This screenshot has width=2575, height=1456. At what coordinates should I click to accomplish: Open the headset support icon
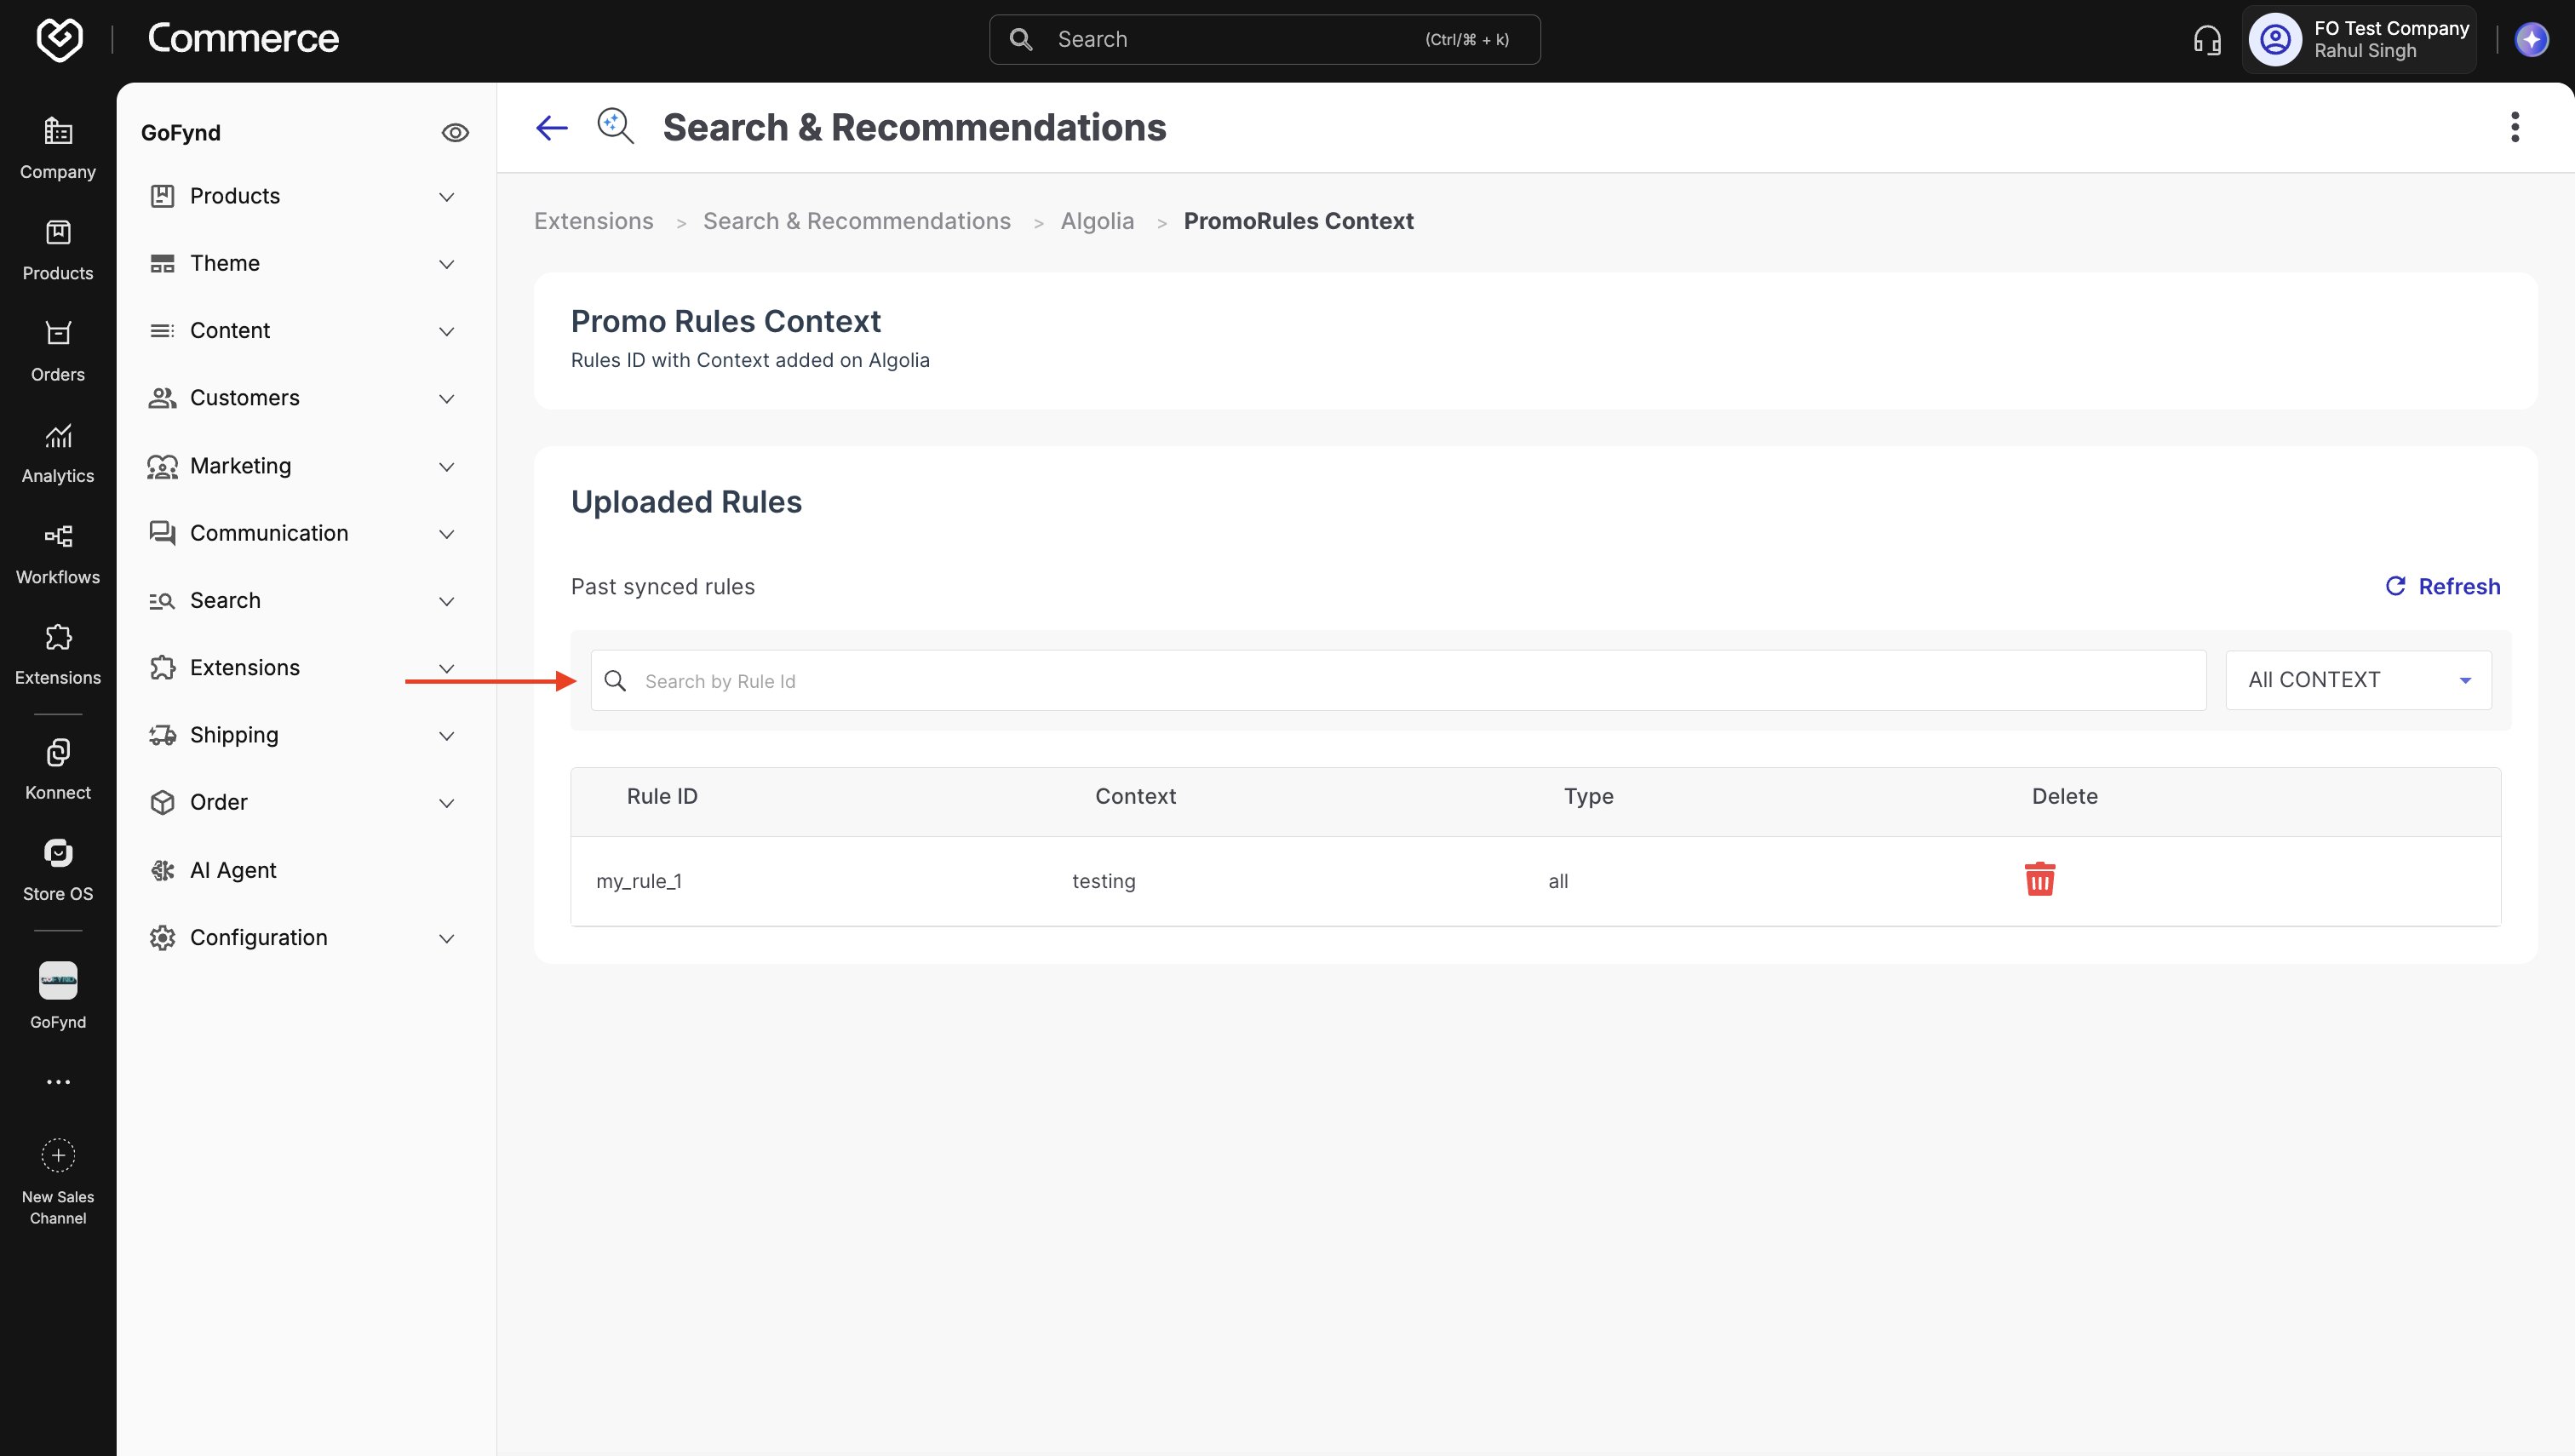click(2207, 40)
